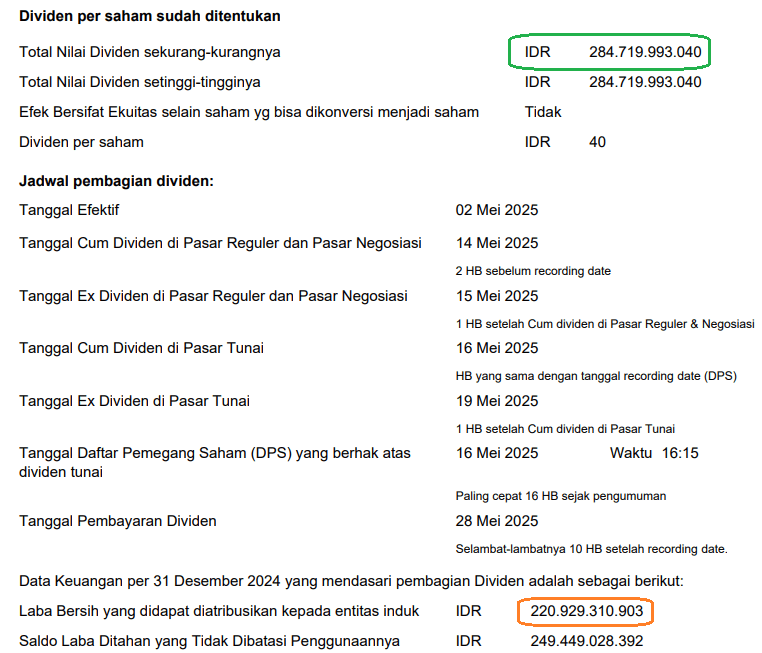
Task: Click 'Laba Bersih yang didapat diatribusikan' label
Action: tap(219, 611)
